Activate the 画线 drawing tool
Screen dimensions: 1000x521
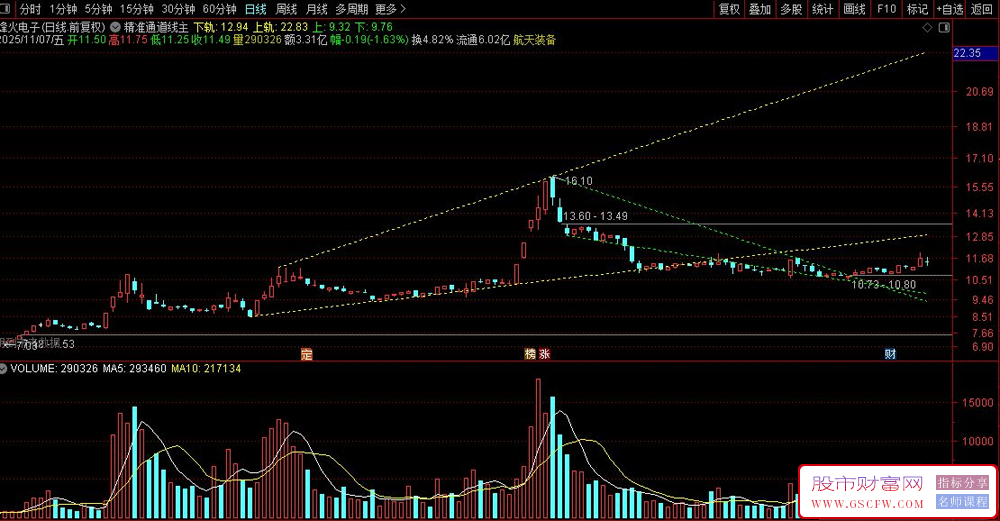(855, 10)
